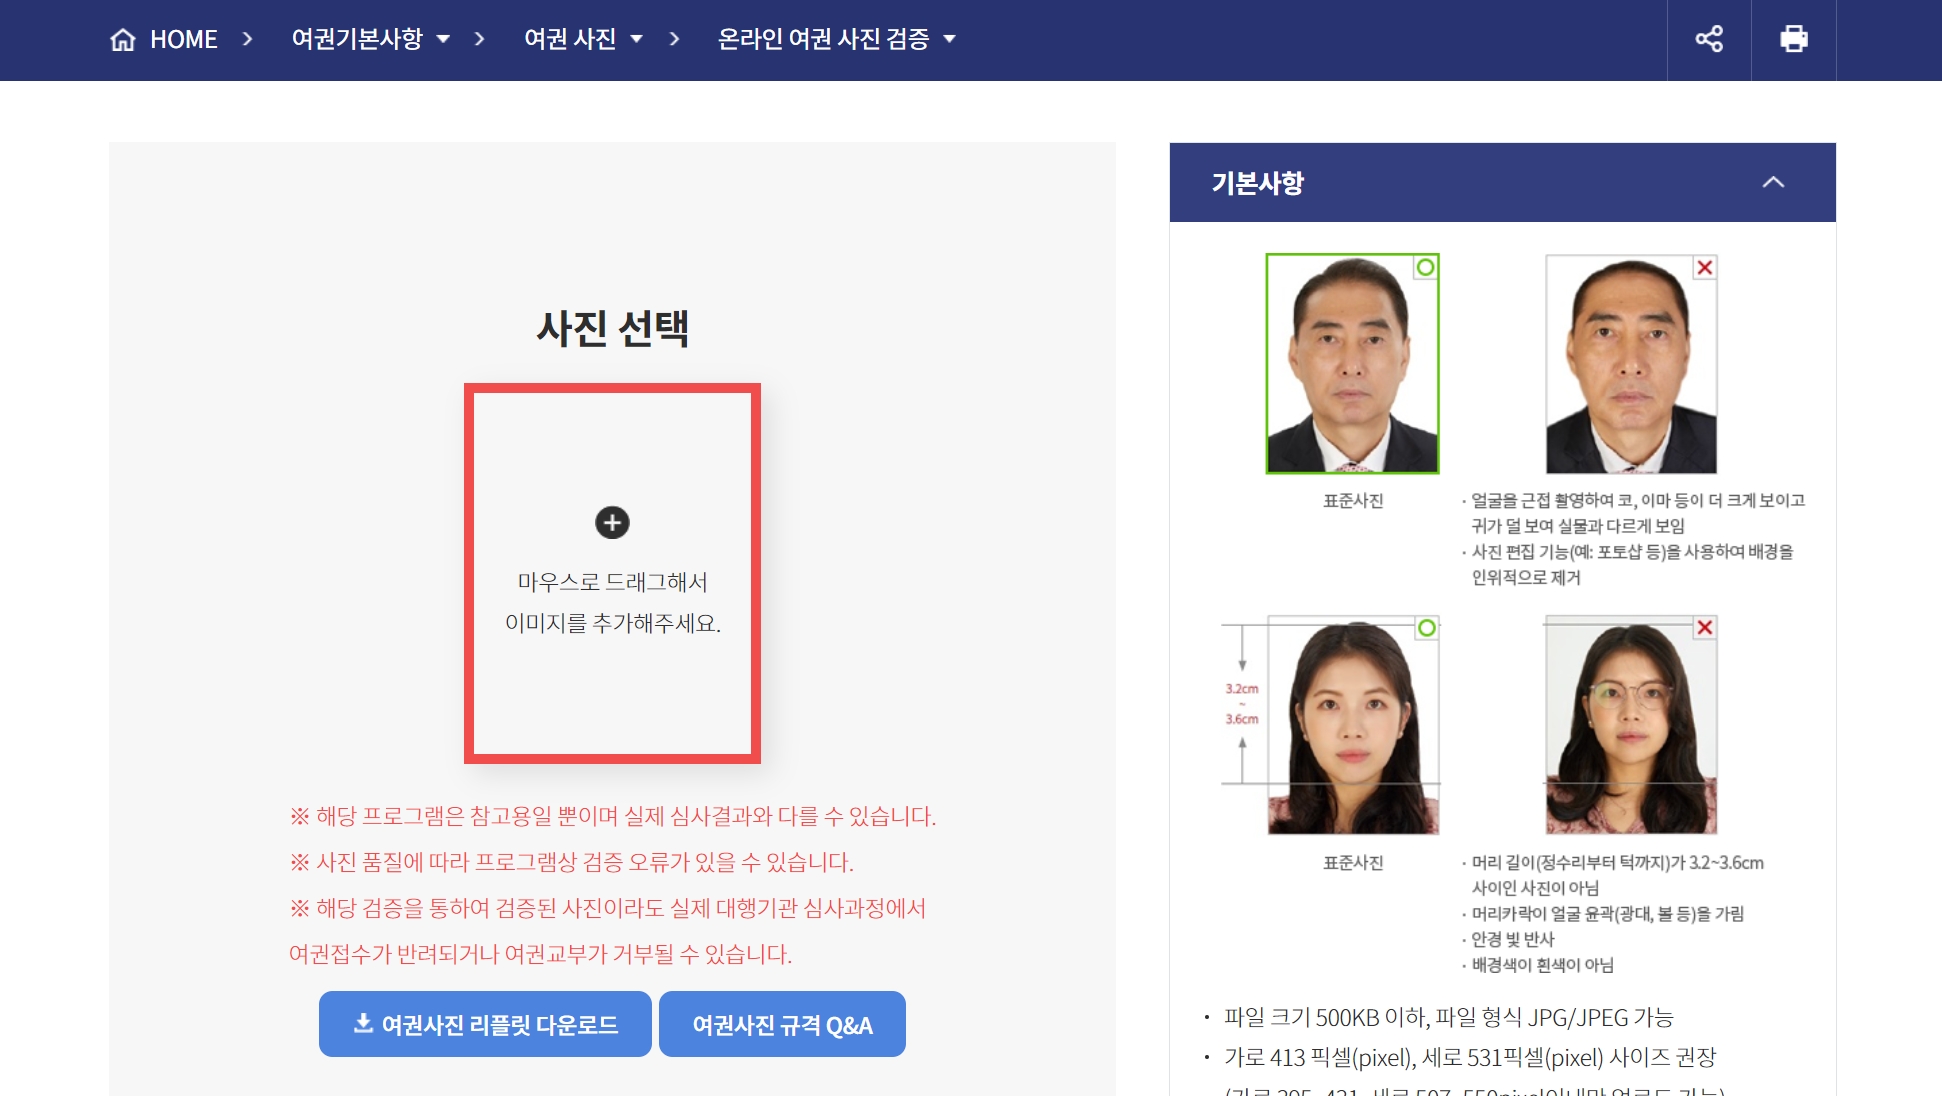Viewport: 1942px width, 1096px height.
Task: Click 기본사항 panel header title
Action: [x=1257, y=183]
